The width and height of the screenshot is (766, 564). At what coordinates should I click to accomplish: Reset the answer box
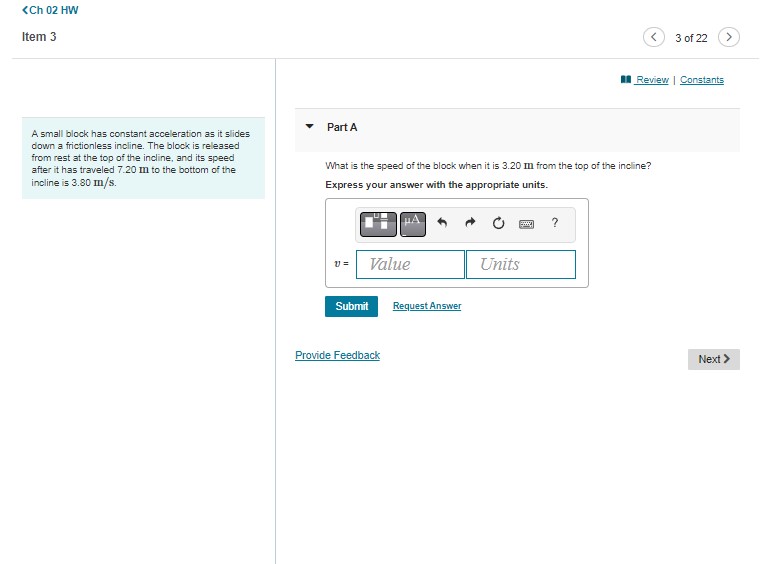tap(498, 223)
